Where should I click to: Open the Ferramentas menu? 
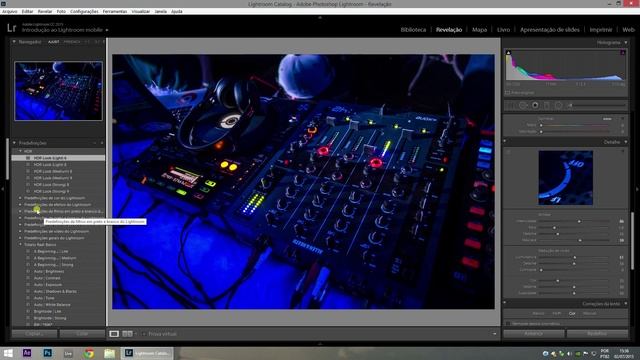click(x=115, y=11)
